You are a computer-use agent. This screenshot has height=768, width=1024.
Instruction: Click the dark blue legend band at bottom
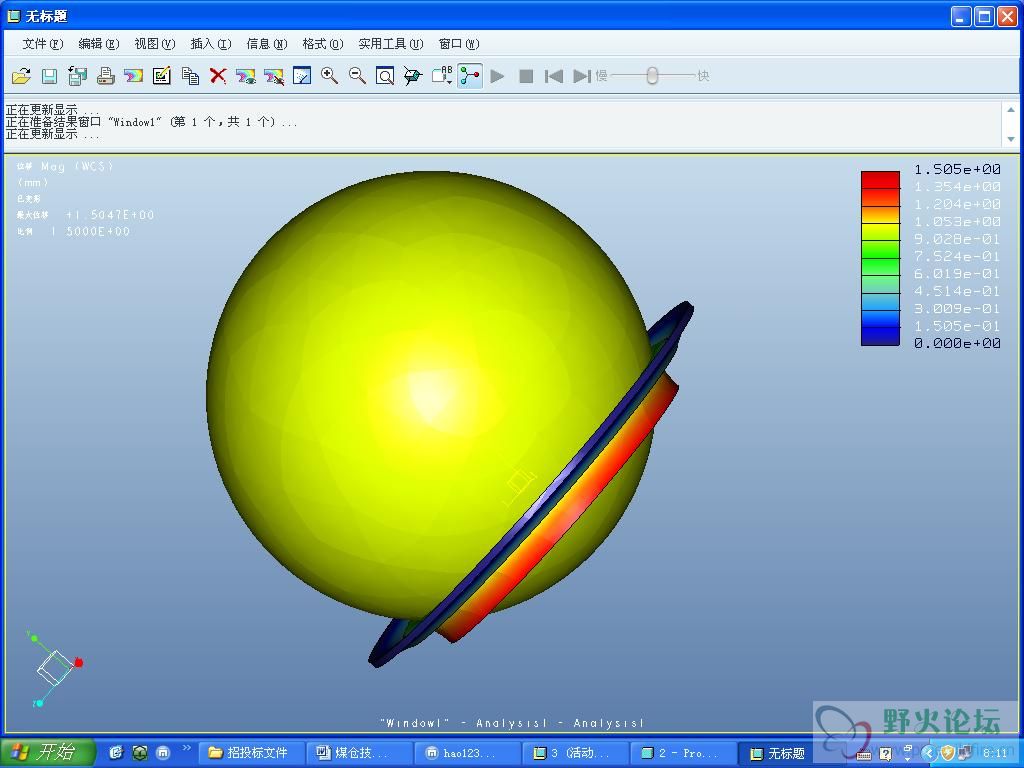tap(880, 336)
